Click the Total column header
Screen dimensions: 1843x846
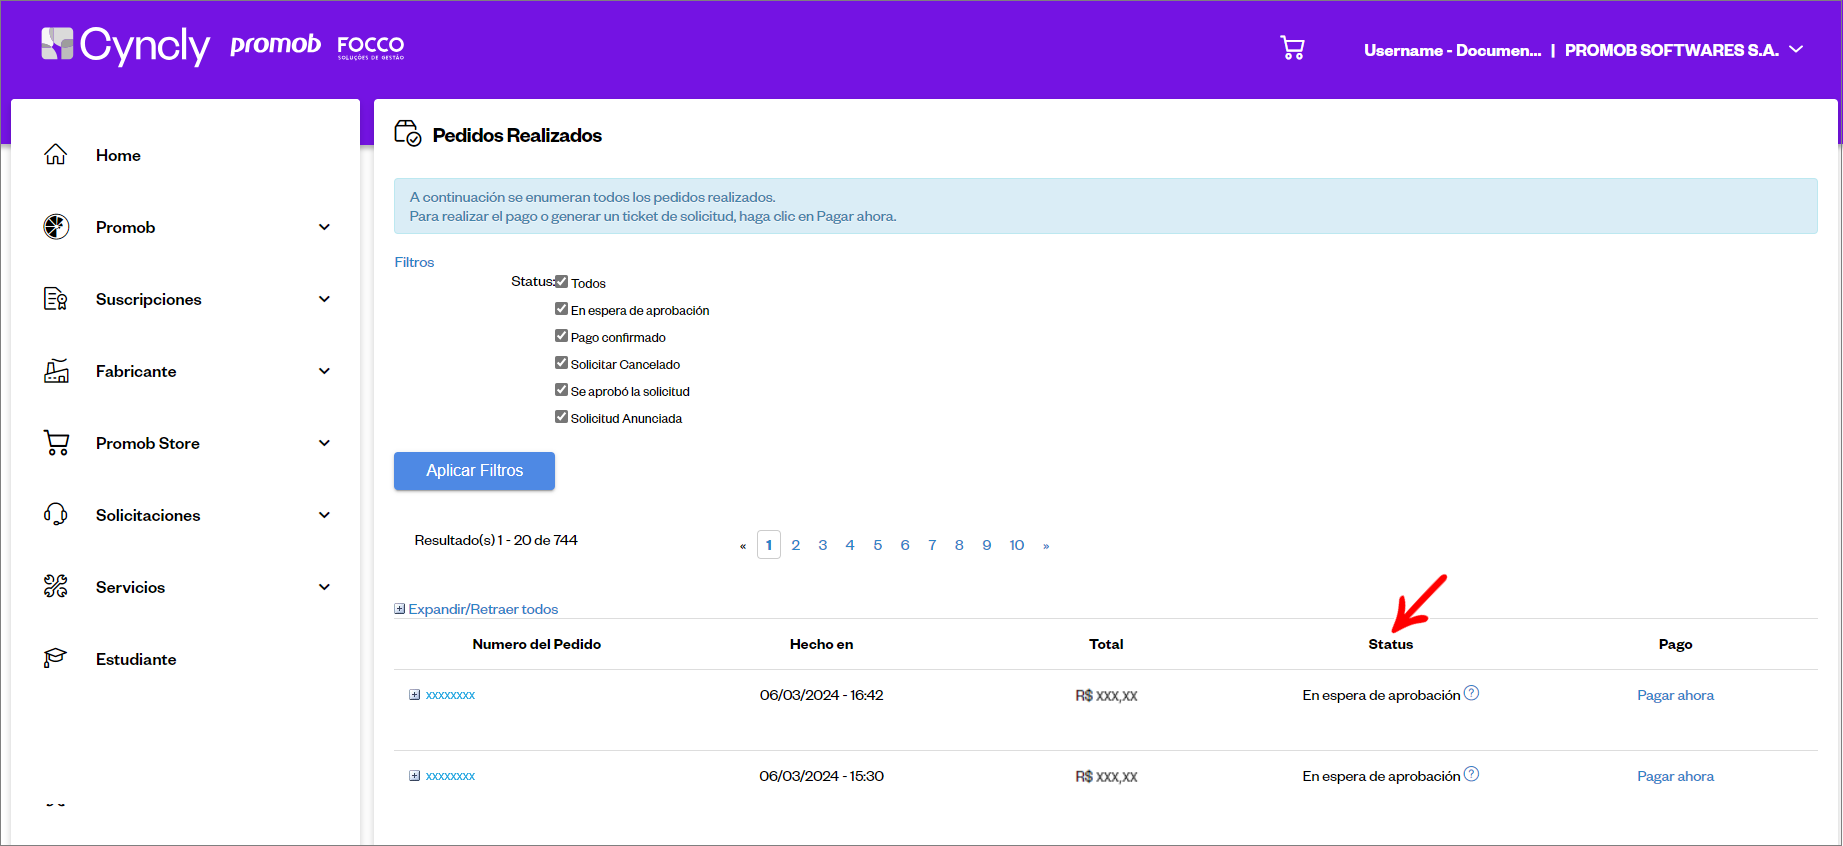click(x=1106, y=644)
